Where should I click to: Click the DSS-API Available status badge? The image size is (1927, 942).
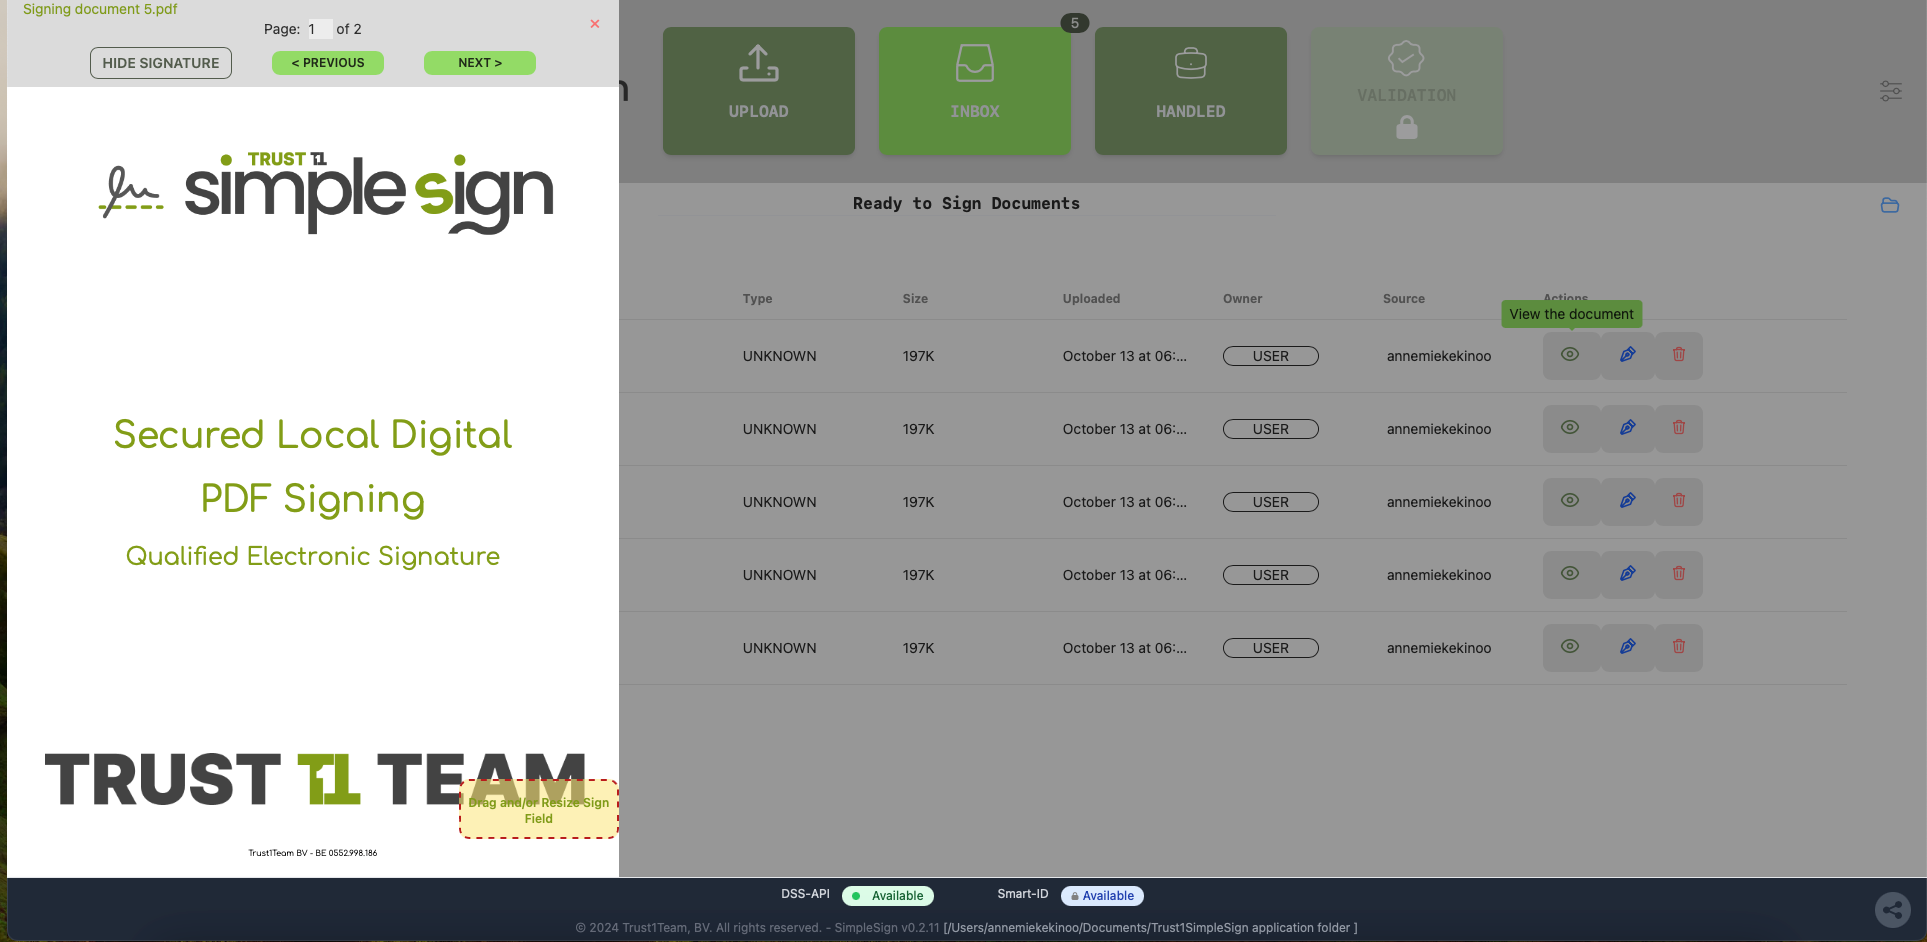pos(888,896)
